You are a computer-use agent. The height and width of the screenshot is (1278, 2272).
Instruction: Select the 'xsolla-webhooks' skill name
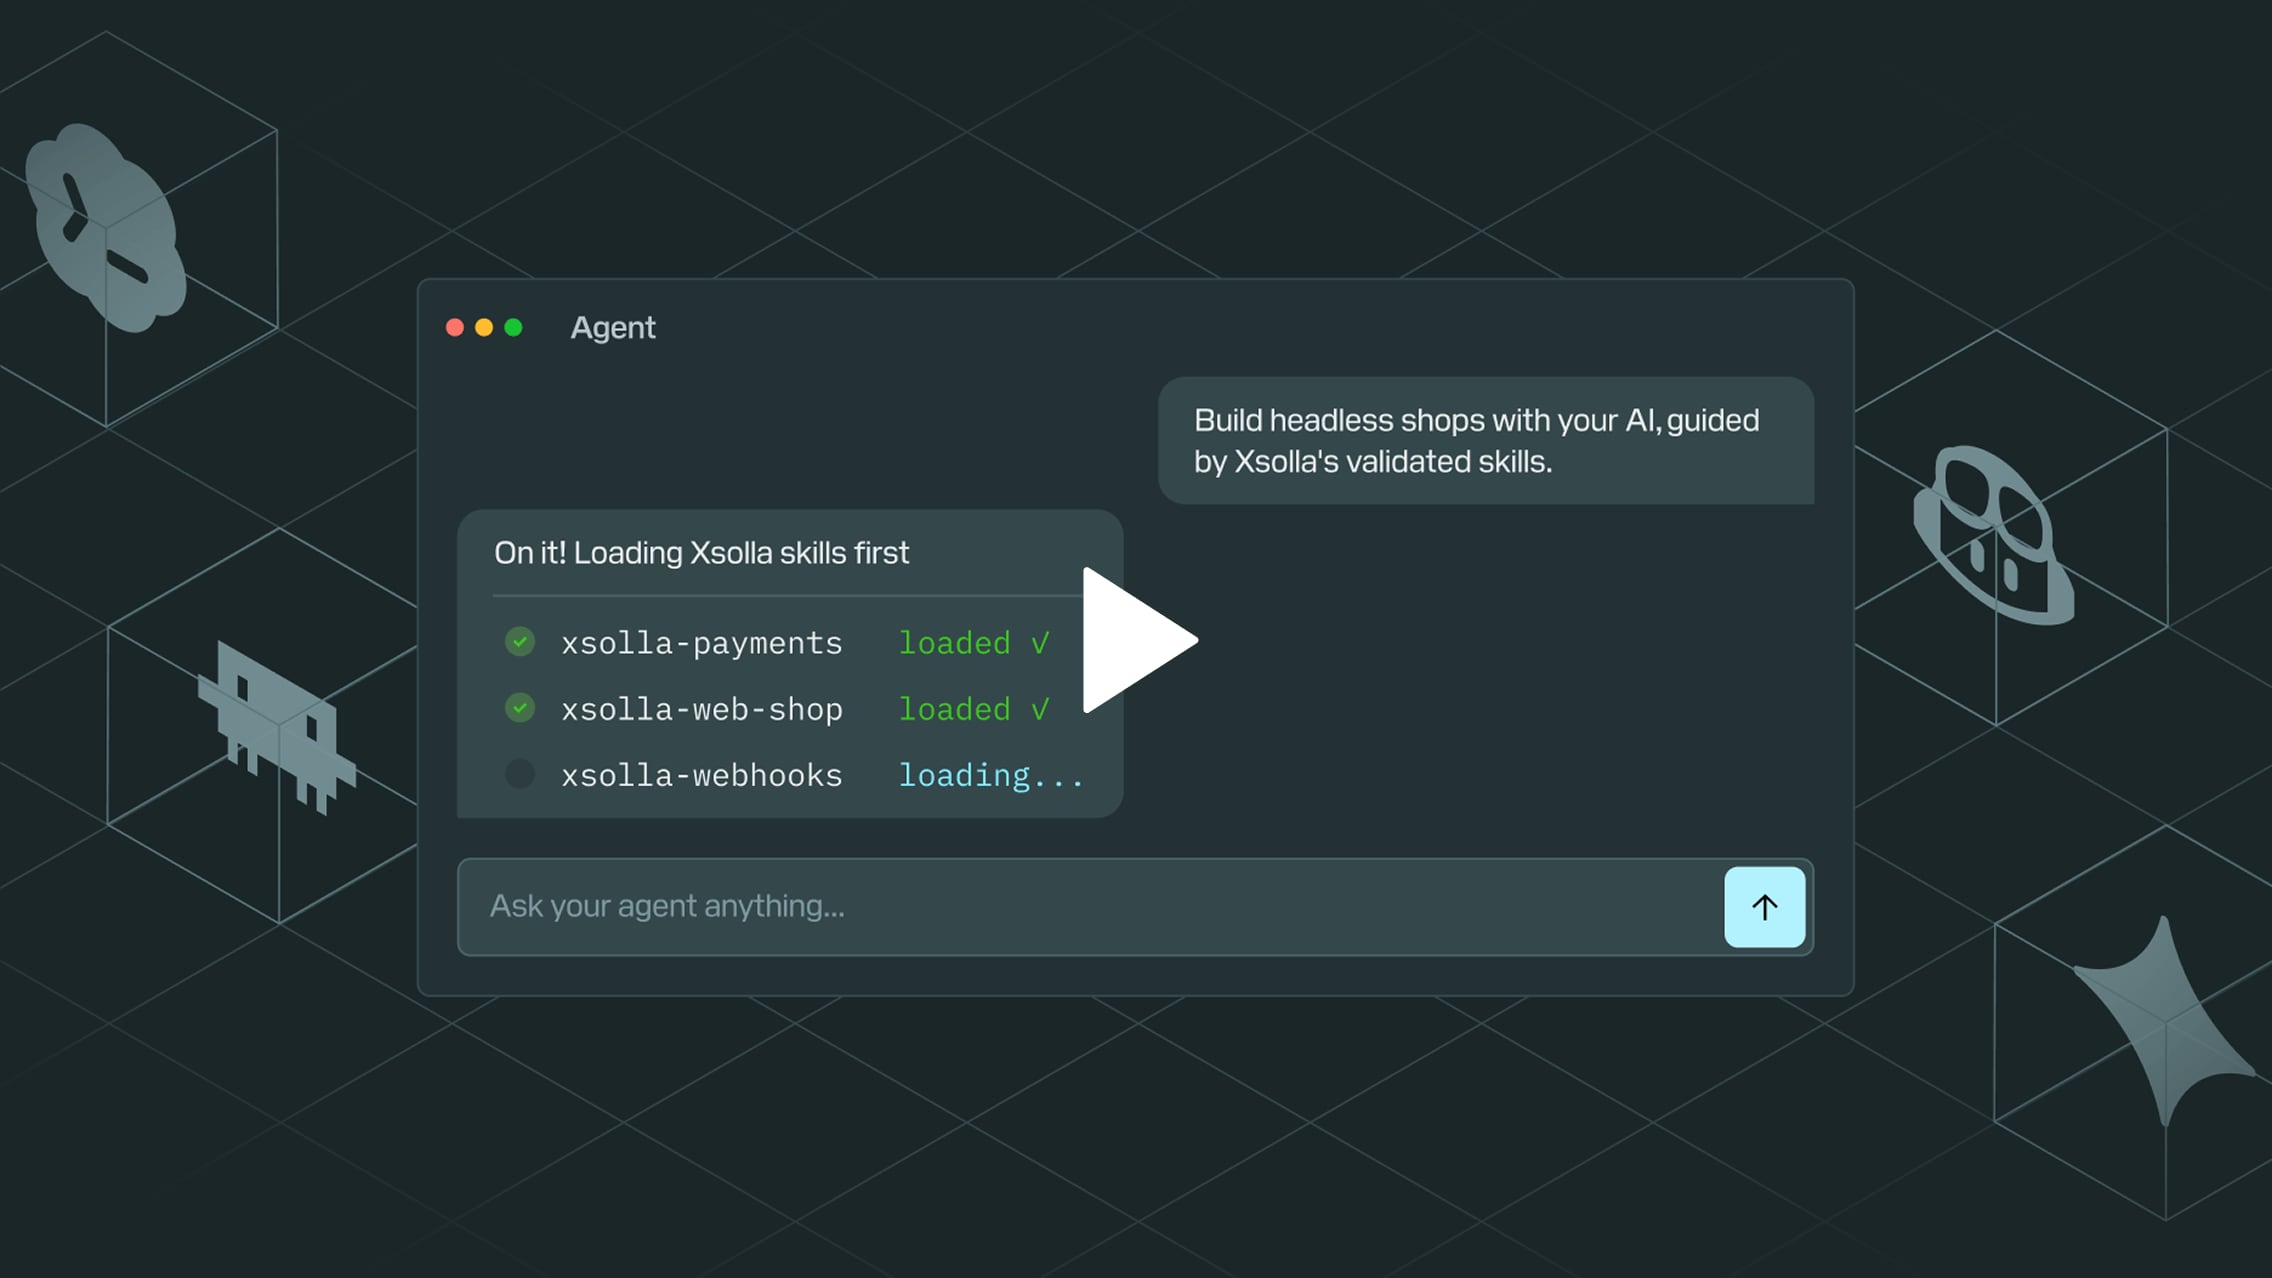click(702, 775)
